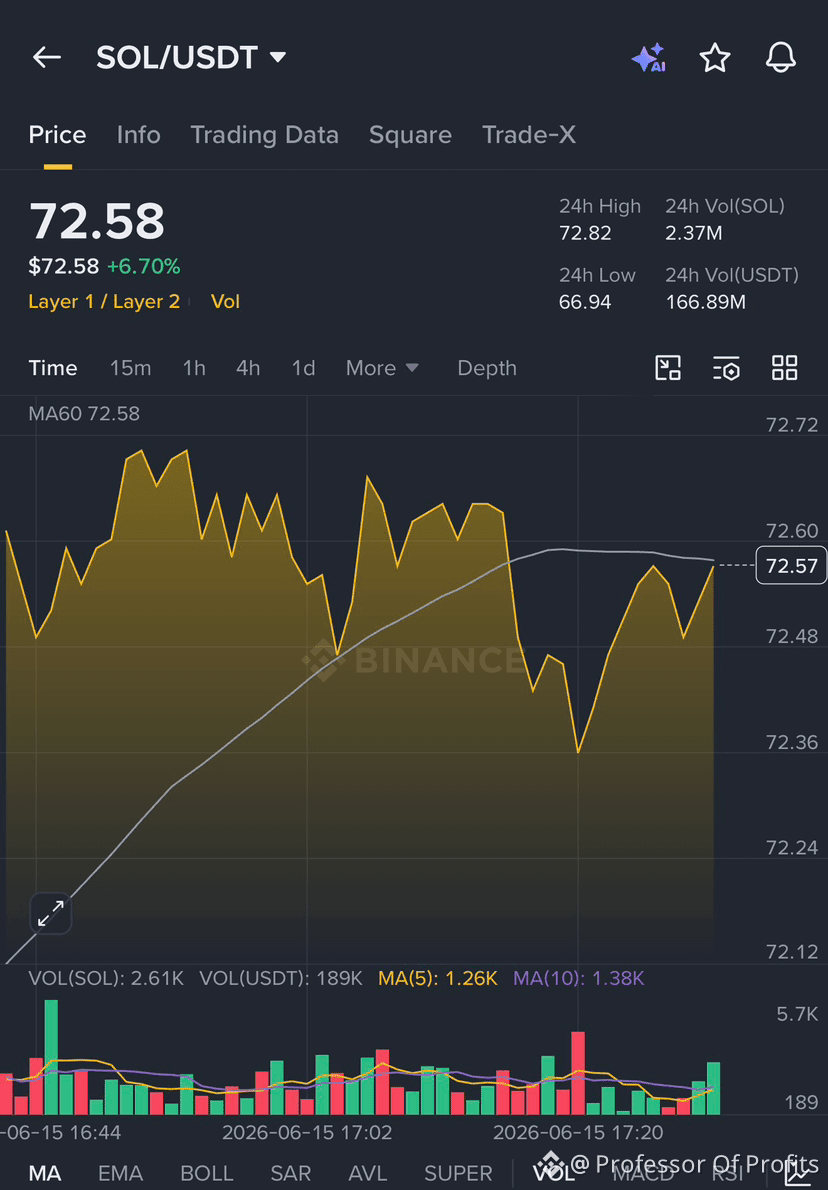Click the 72.12 price axis label
The width and height of the screenshot is (828, 1190).
pyautogui.click(x=792, y=952)
